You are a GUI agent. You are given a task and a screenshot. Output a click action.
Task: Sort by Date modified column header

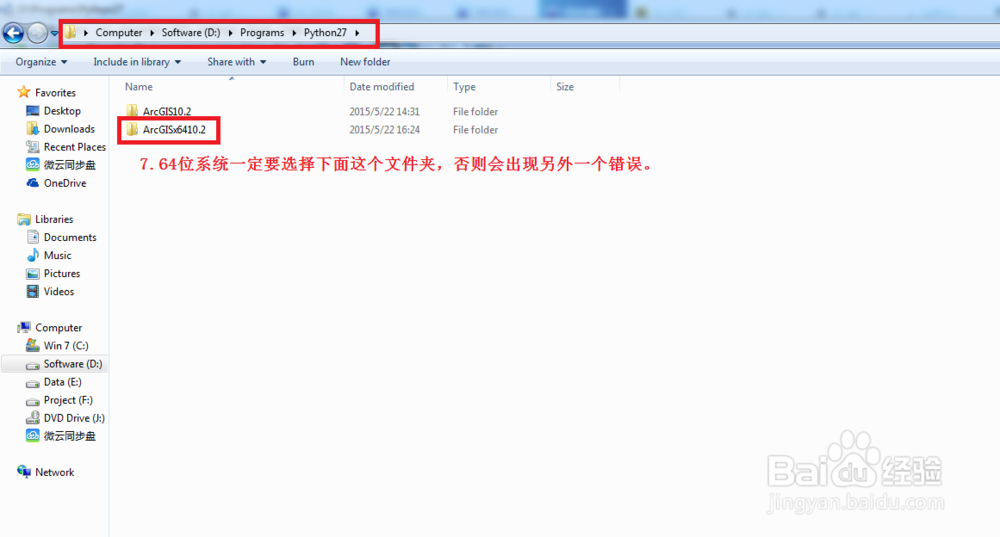381,87
